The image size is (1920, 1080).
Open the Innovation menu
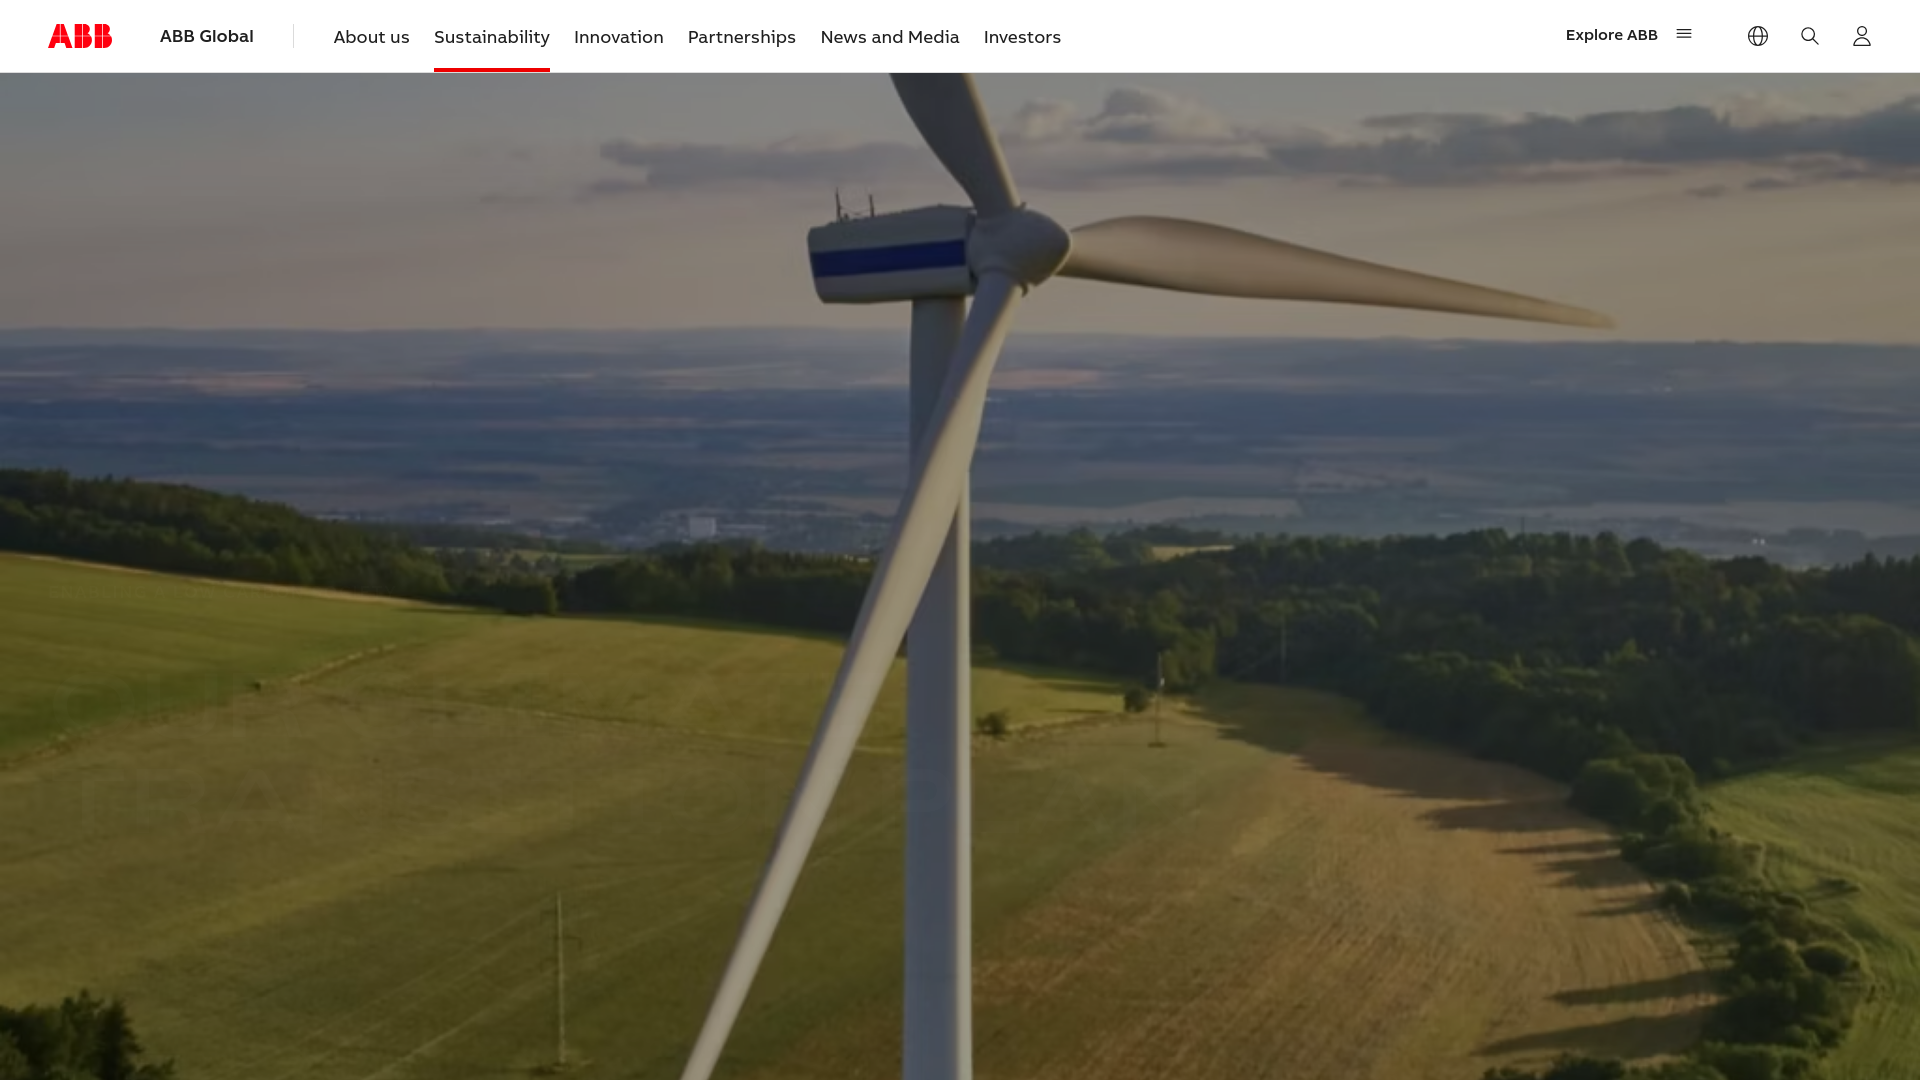(619, 37)
